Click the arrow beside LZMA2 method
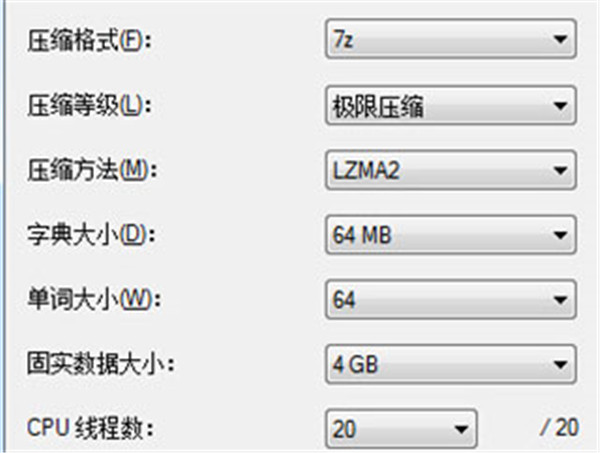The height and width of the screenshot is (453, 600). coord(561,170)
